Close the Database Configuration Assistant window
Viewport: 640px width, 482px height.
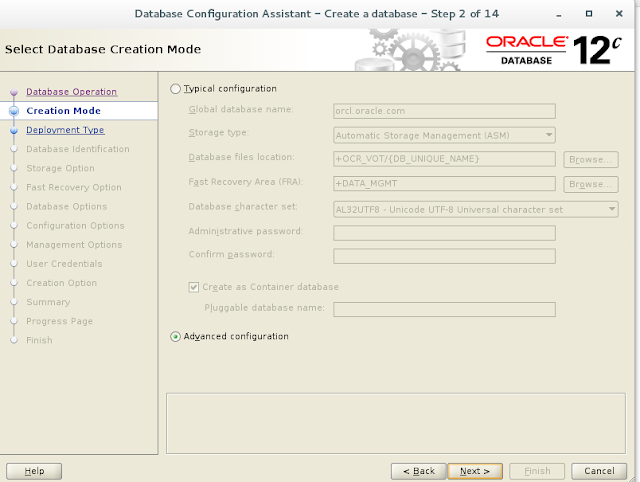coord(619,14)
